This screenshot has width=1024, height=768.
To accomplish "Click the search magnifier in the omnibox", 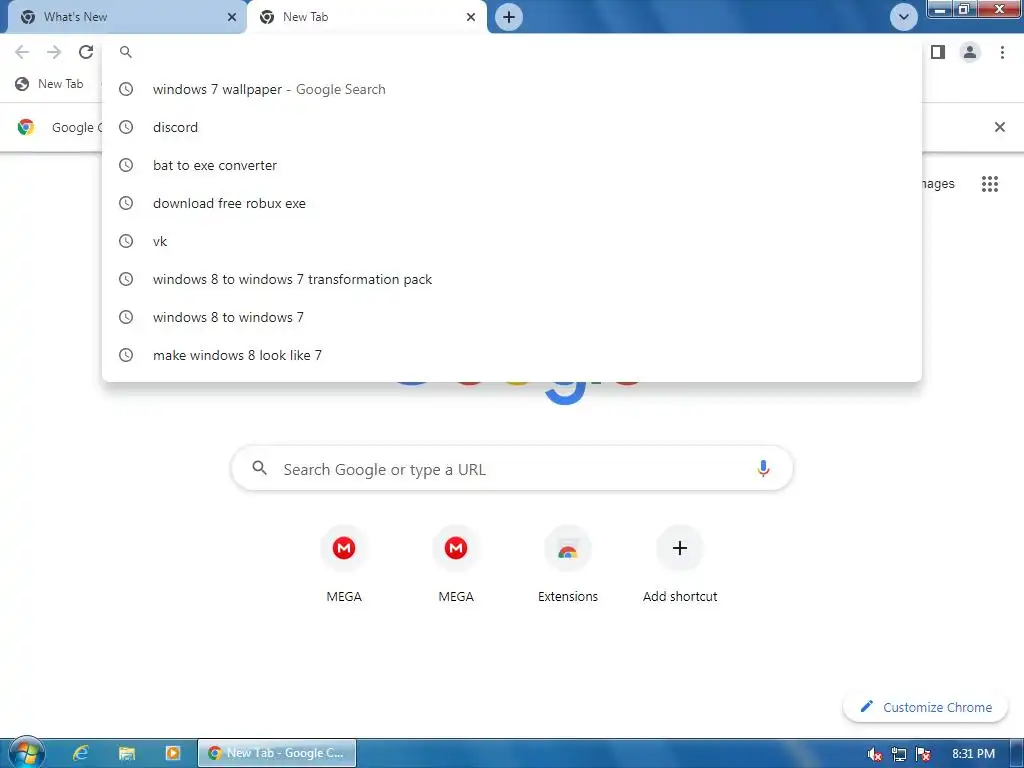I will [126, 52].
